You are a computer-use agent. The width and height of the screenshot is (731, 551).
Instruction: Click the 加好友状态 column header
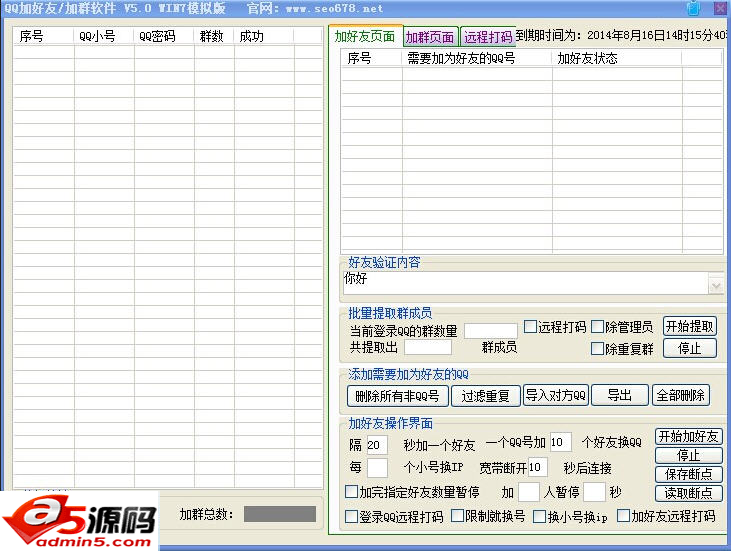point(617,58)
